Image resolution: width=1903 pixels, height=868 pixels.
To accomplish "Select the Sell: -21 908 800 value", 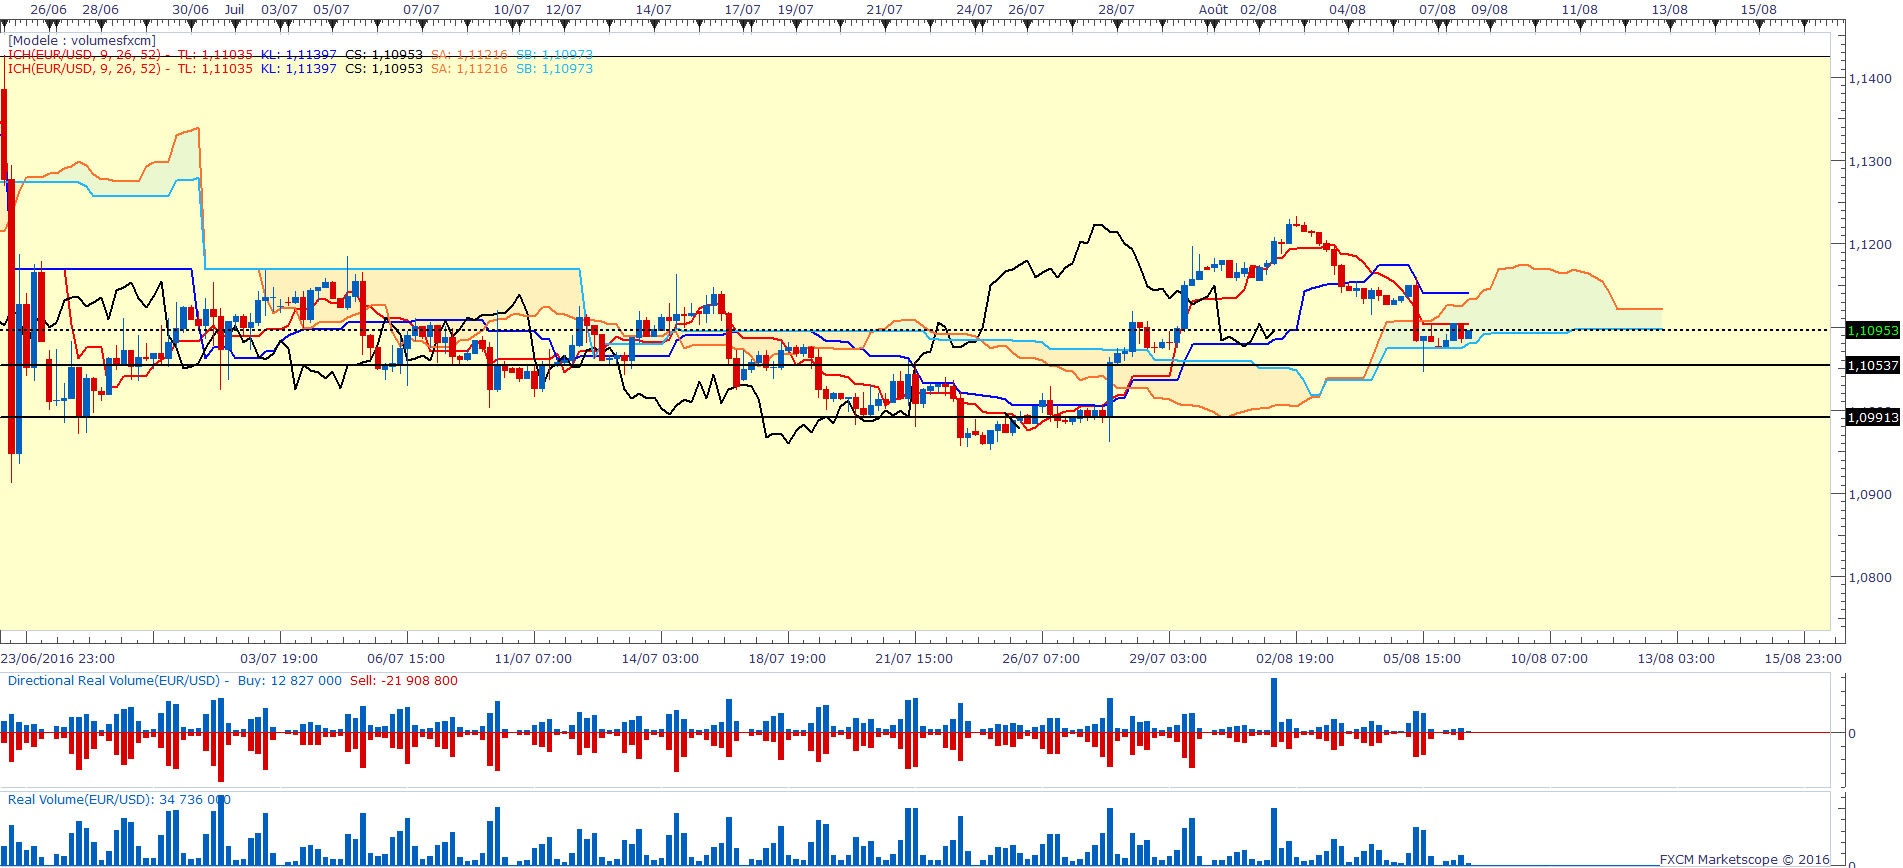I will pyautogui.click(x=404, y=681).
